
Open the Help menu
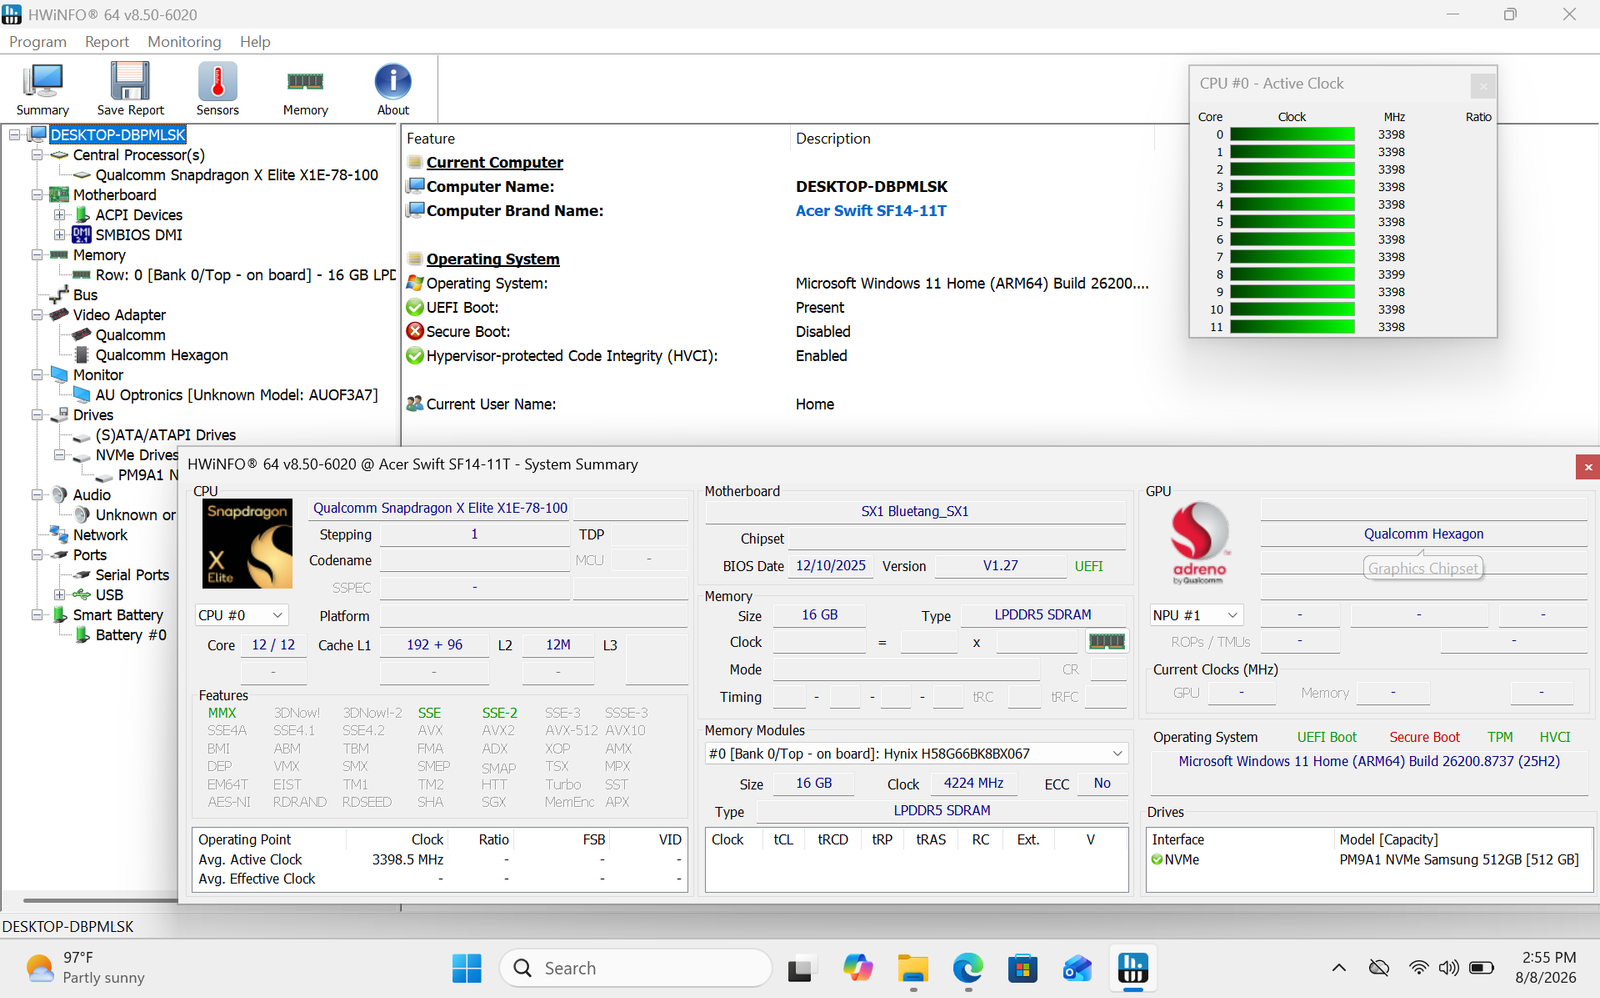pos(255,42)
